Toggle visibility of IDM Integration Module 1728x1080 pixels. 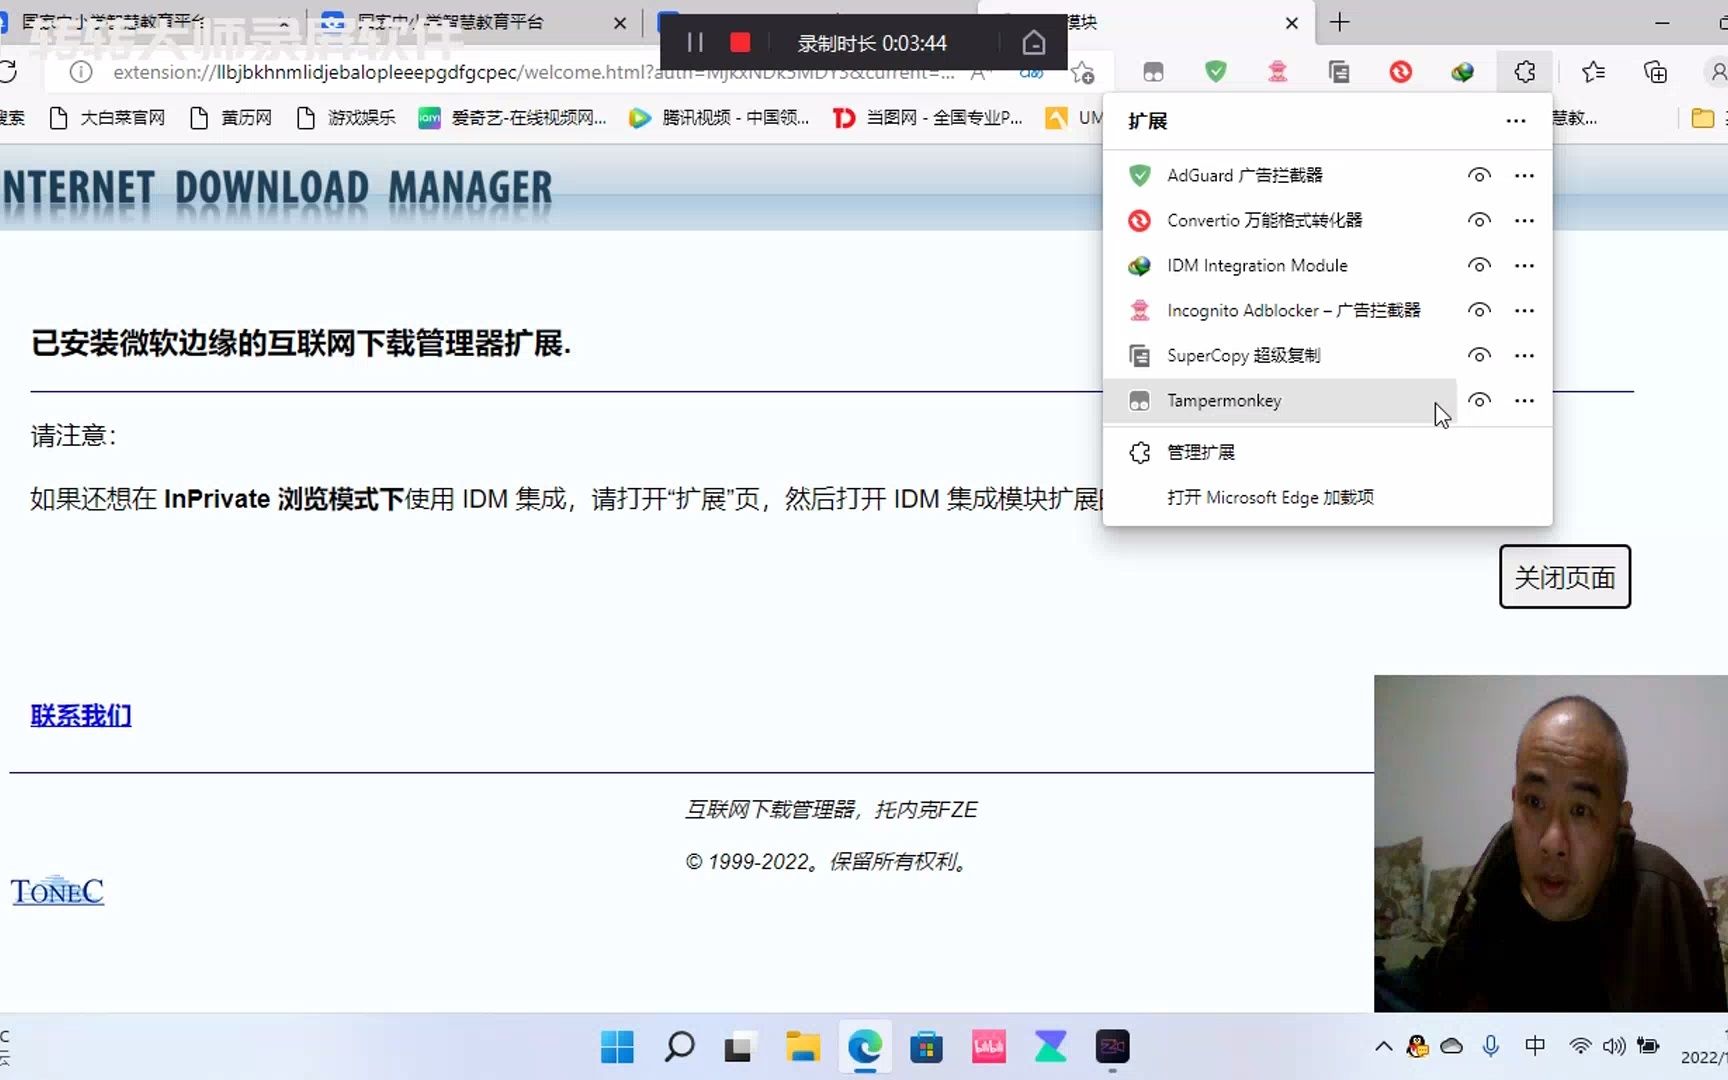click(x=1479, y=265)
